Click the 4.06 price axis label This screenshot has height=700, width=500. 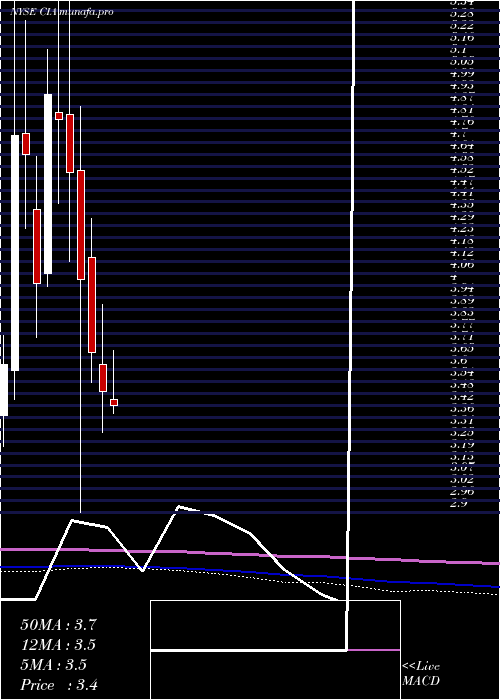tap(462, 265)
